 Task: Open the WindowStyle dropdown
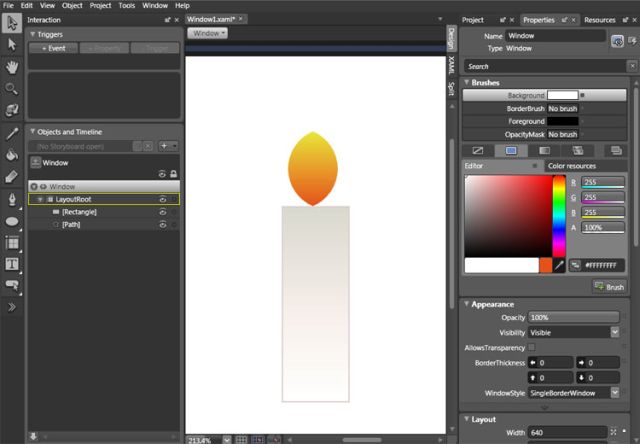click(615, 393)
